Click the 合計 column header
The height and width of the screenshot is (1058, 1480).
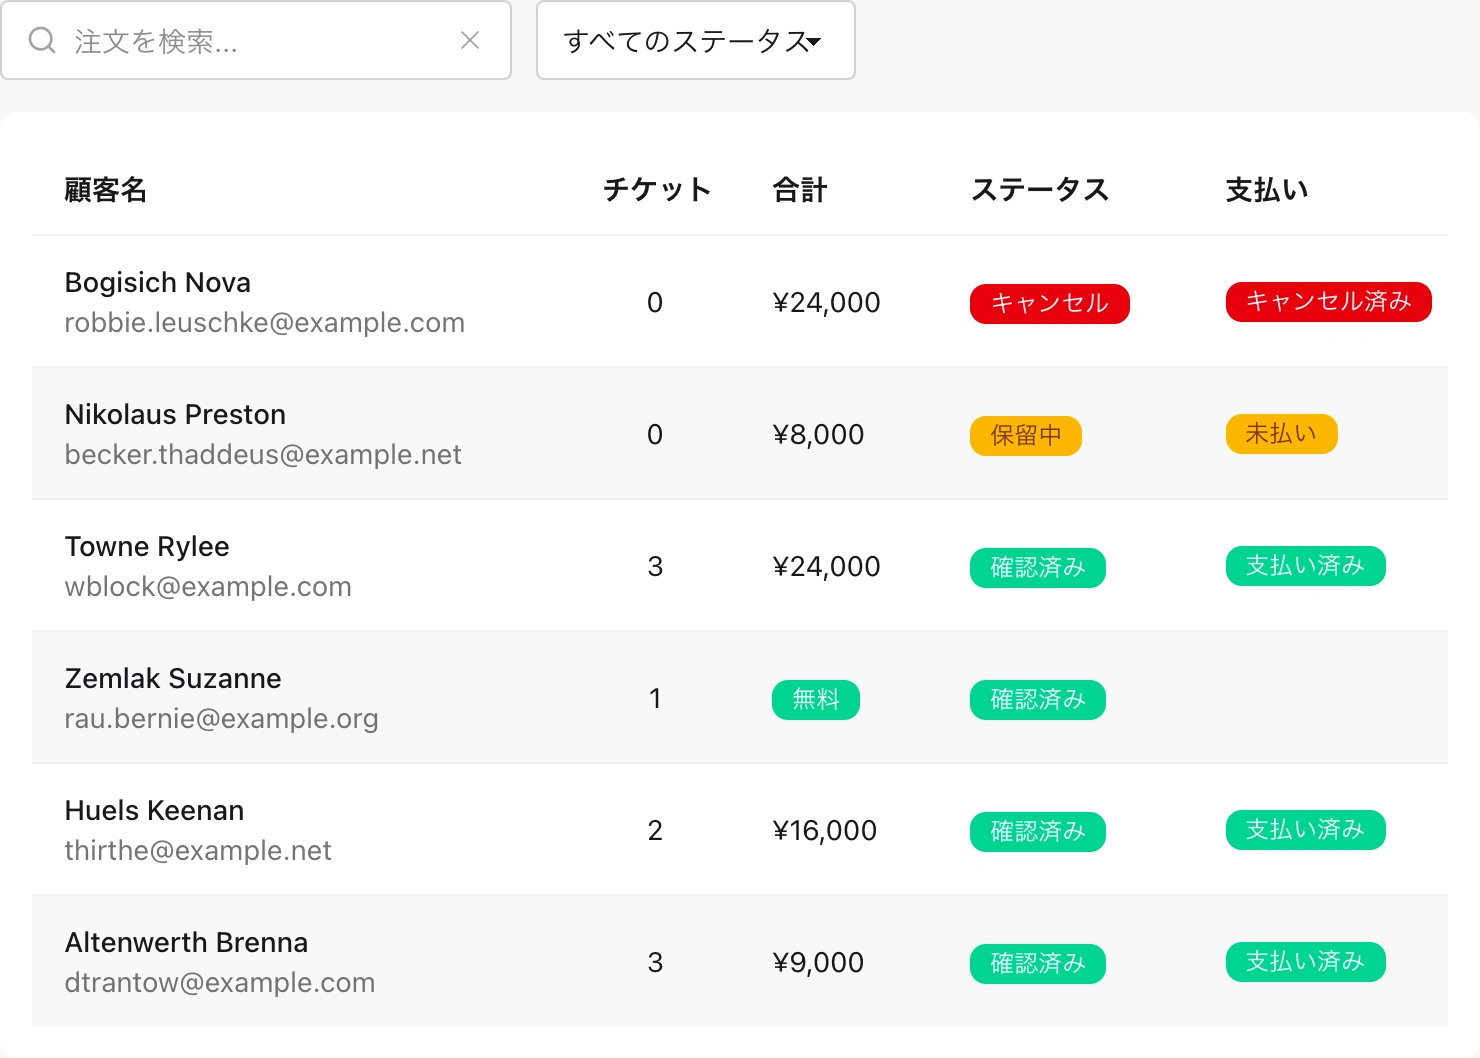pyautogui.click(x=800, y=190)
